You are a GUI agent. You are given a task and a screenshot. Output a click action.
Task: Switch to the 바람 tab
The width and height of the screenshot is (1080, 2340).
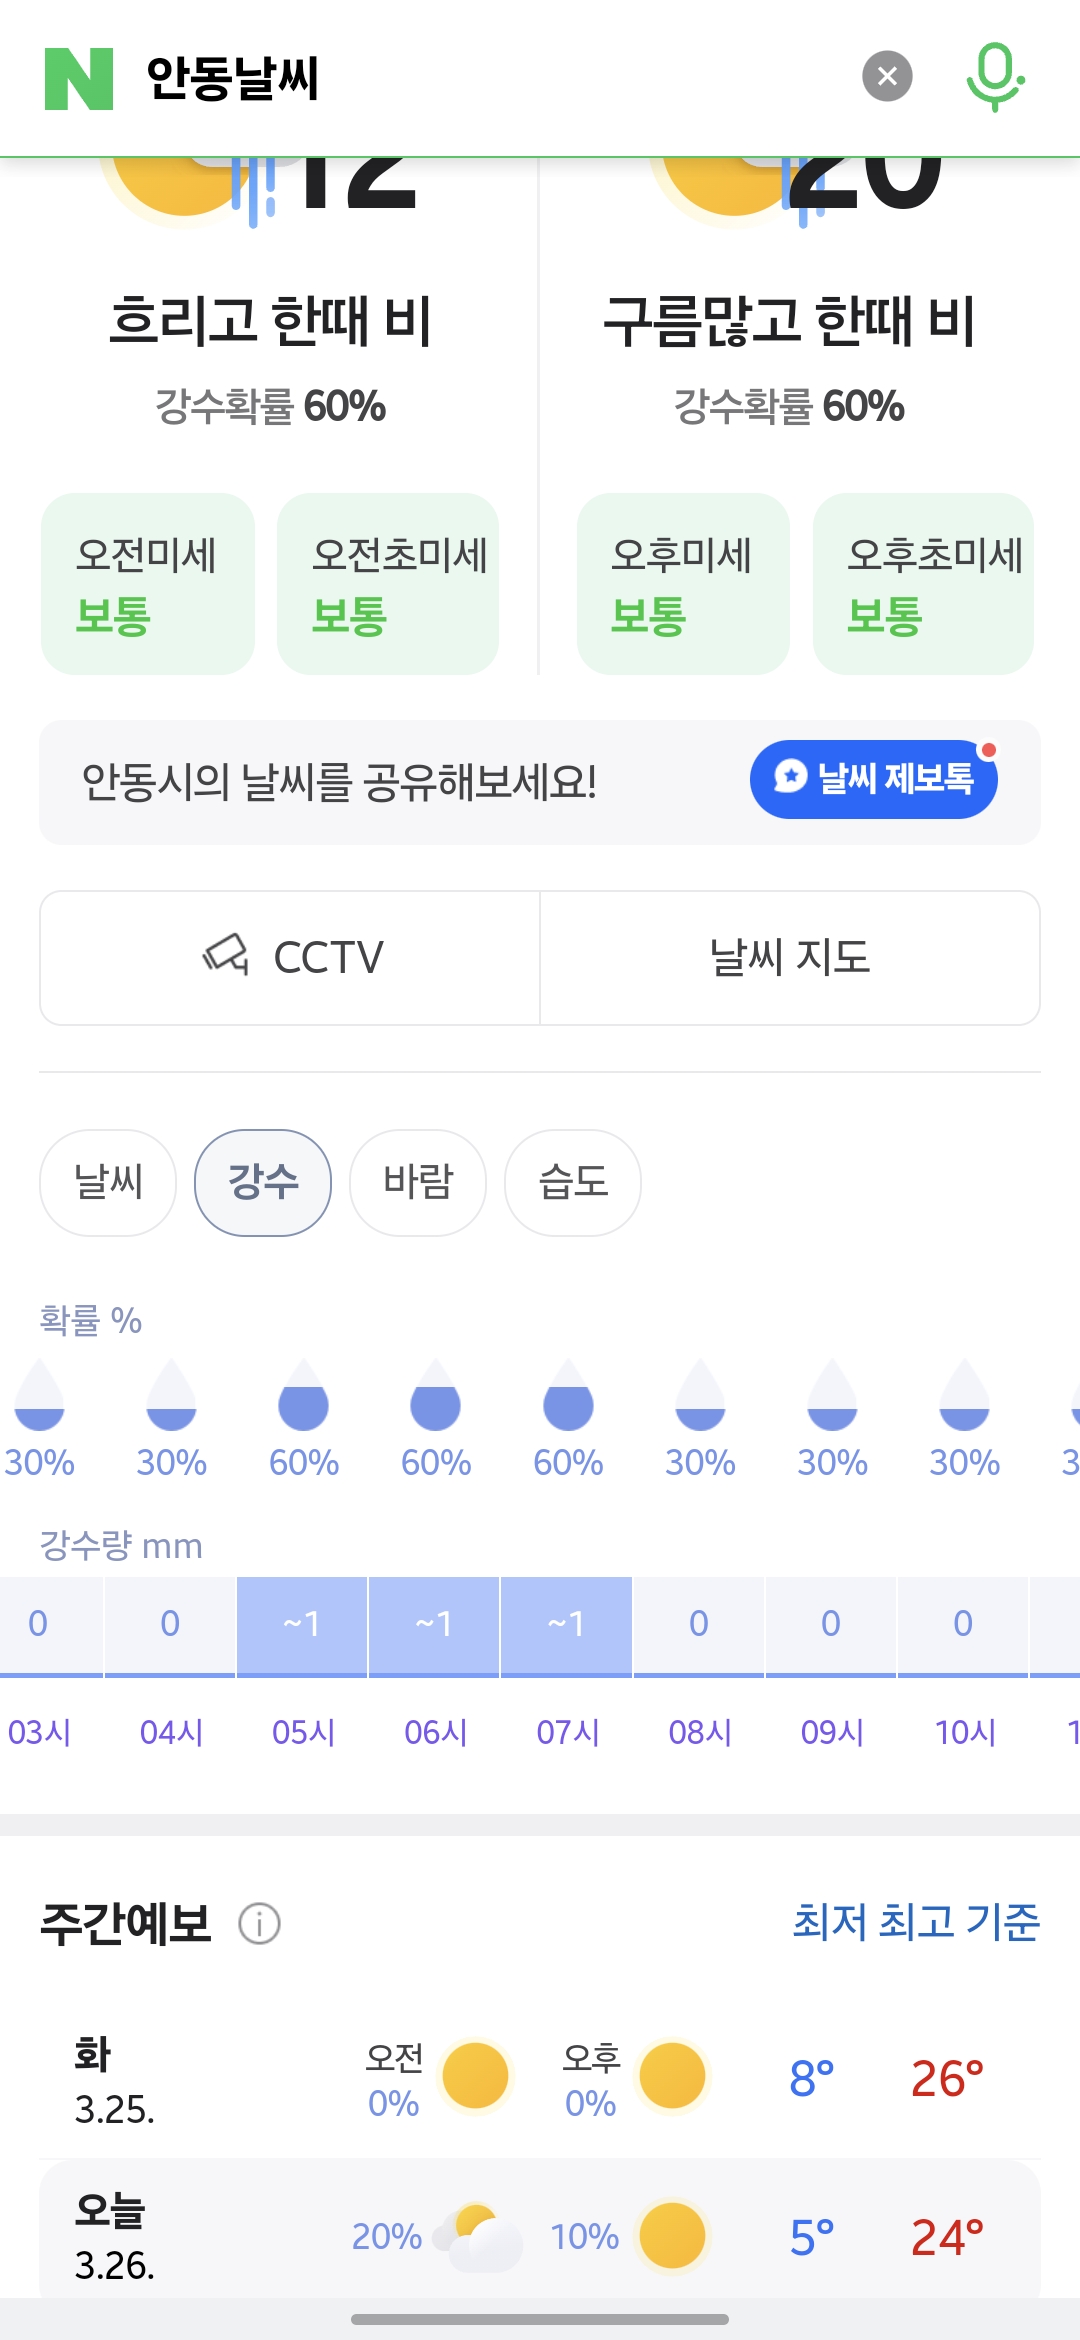coord(418,1183)
